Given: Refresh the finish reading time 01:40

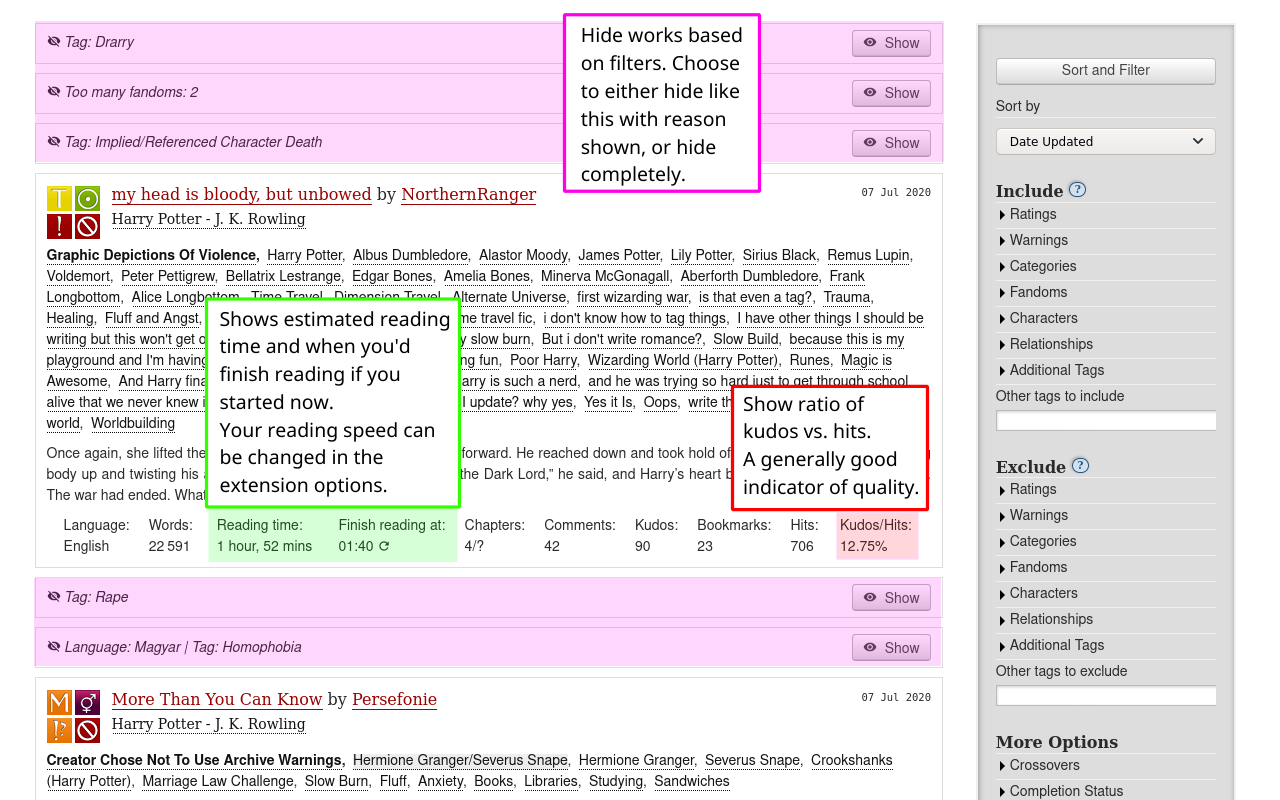Looking at the screenshot, I should click(x=384, y=546).
